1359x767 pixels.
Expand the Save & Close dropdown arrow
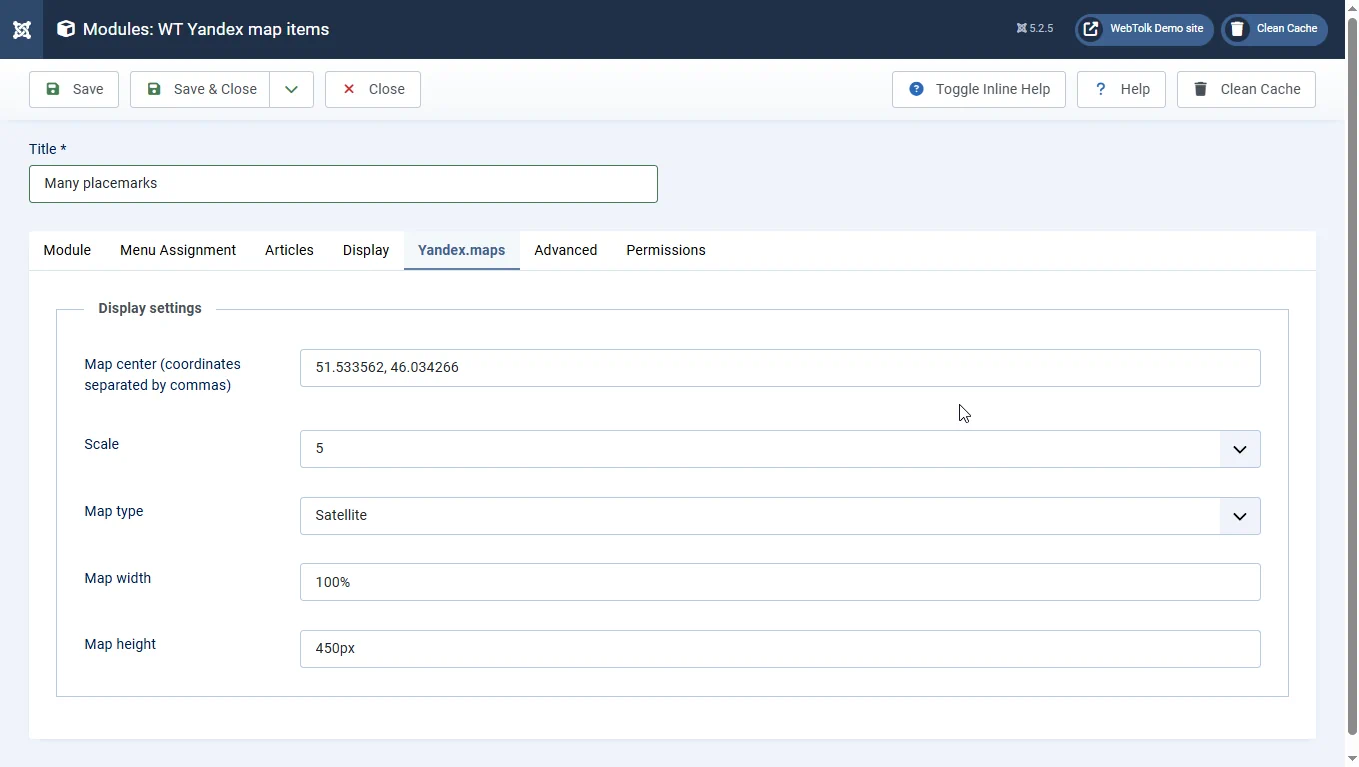[291, 89]
